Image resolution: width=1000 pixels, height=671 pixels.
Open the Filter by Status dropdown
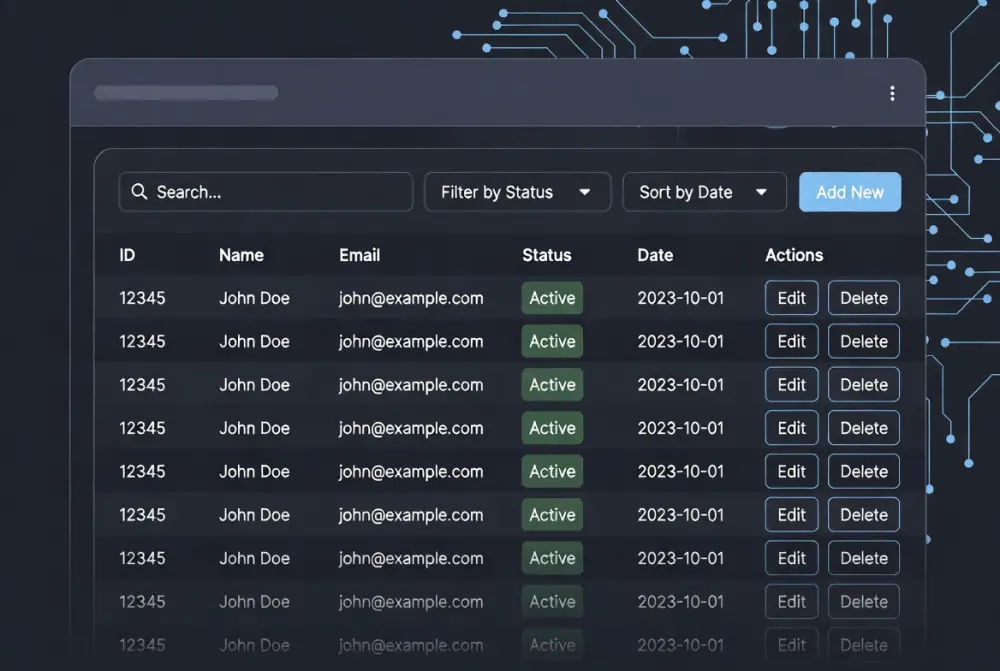[x=517, y=191]
